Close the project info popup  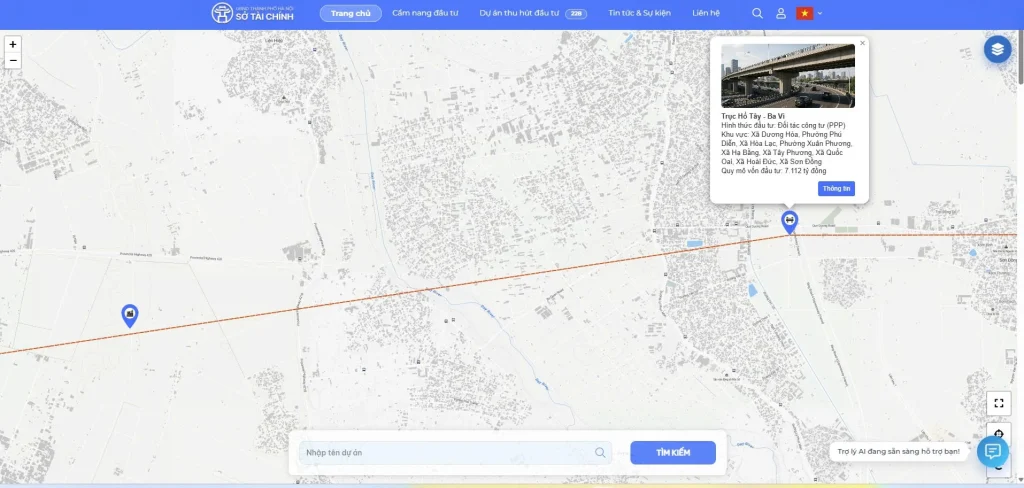862,43
